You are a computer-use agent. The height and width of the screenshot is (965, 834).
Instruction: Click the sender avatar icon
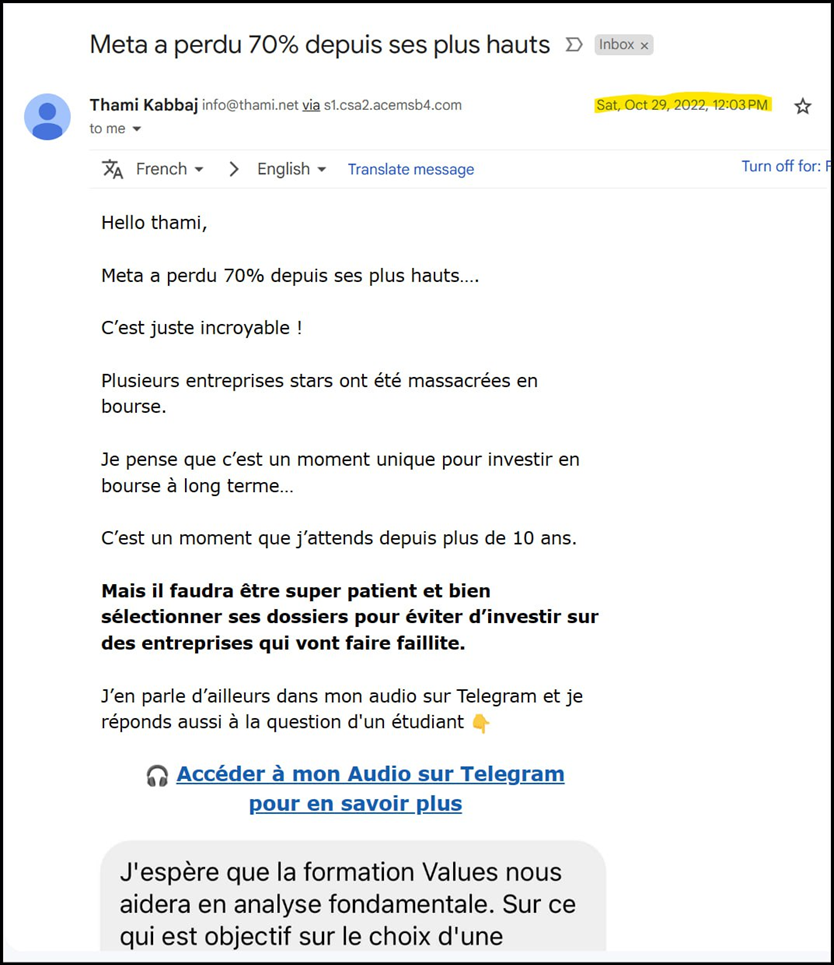click(47, 117)
